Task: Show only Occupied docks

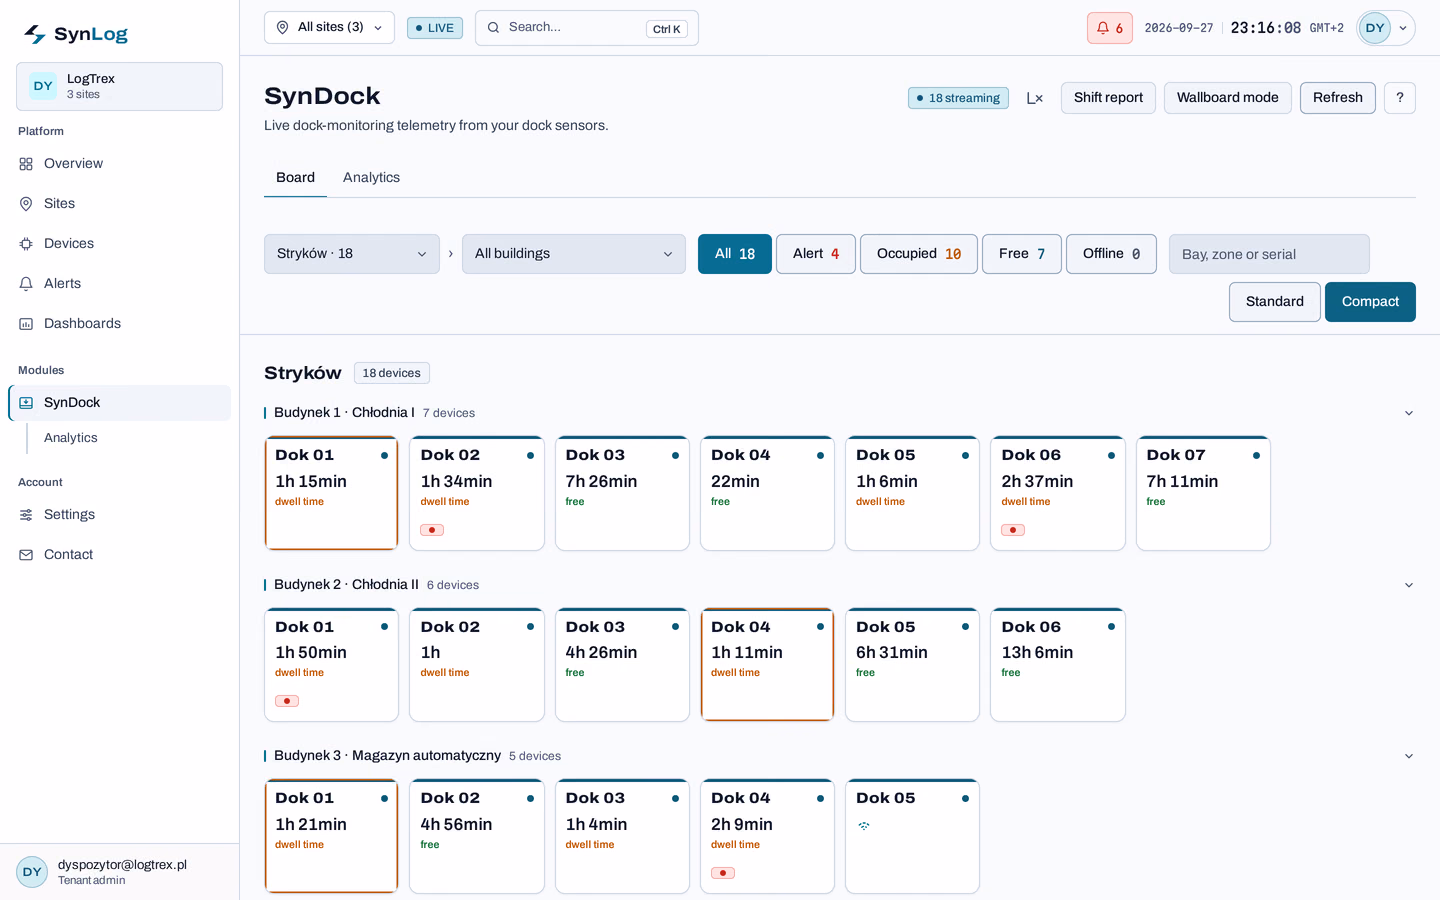Action: [x=919, y=254]
